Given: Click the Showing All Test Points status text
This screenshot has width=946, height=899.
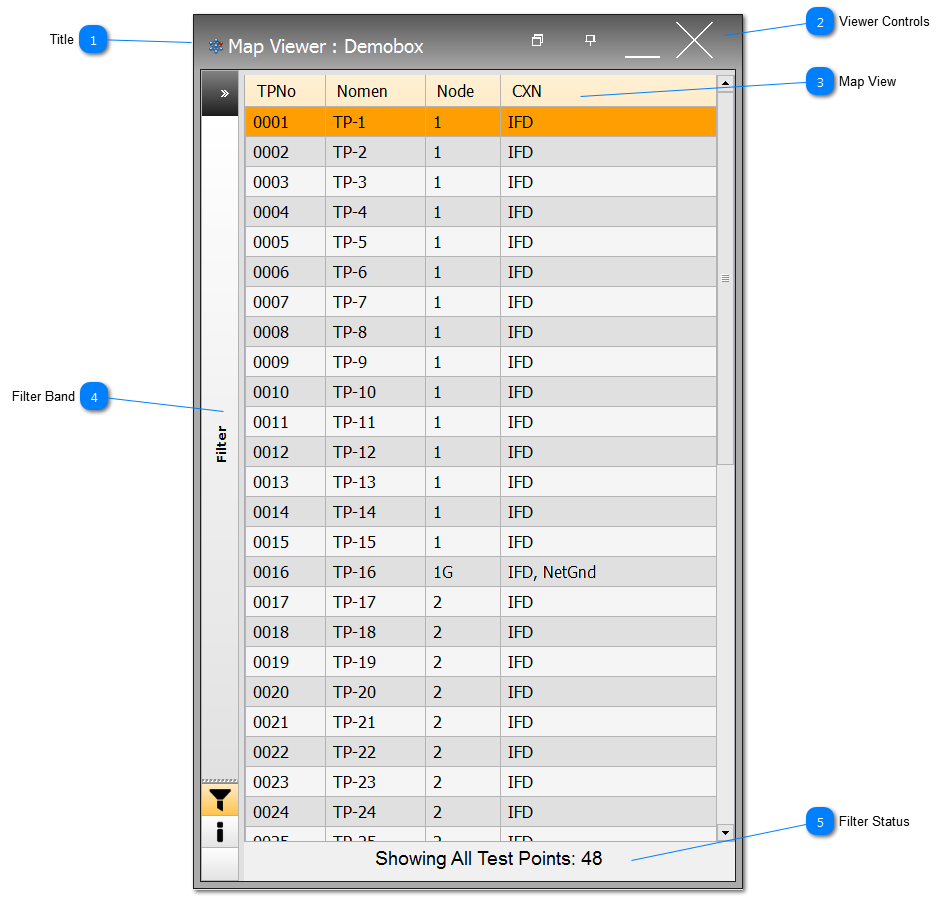Looking at the screenshot, I should click(x=489, y=858).
